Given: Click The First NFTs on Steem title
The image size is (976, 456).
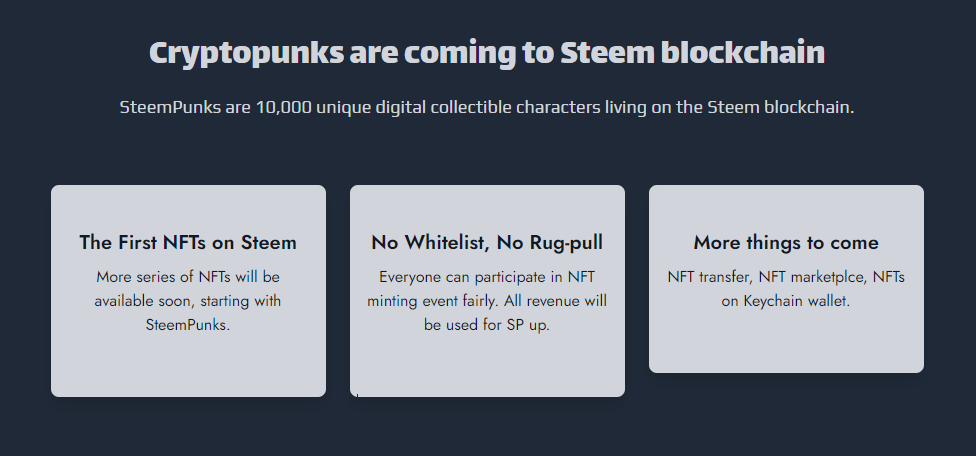Looking at the screenshot, I should coord(188,243).
